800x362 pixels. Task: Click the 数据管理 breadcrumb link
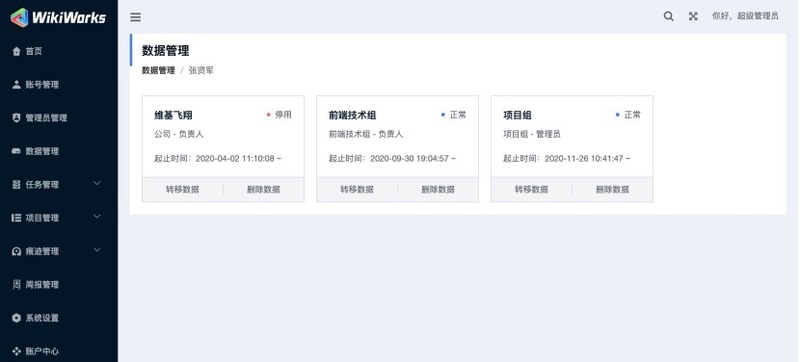coord(158,70)
